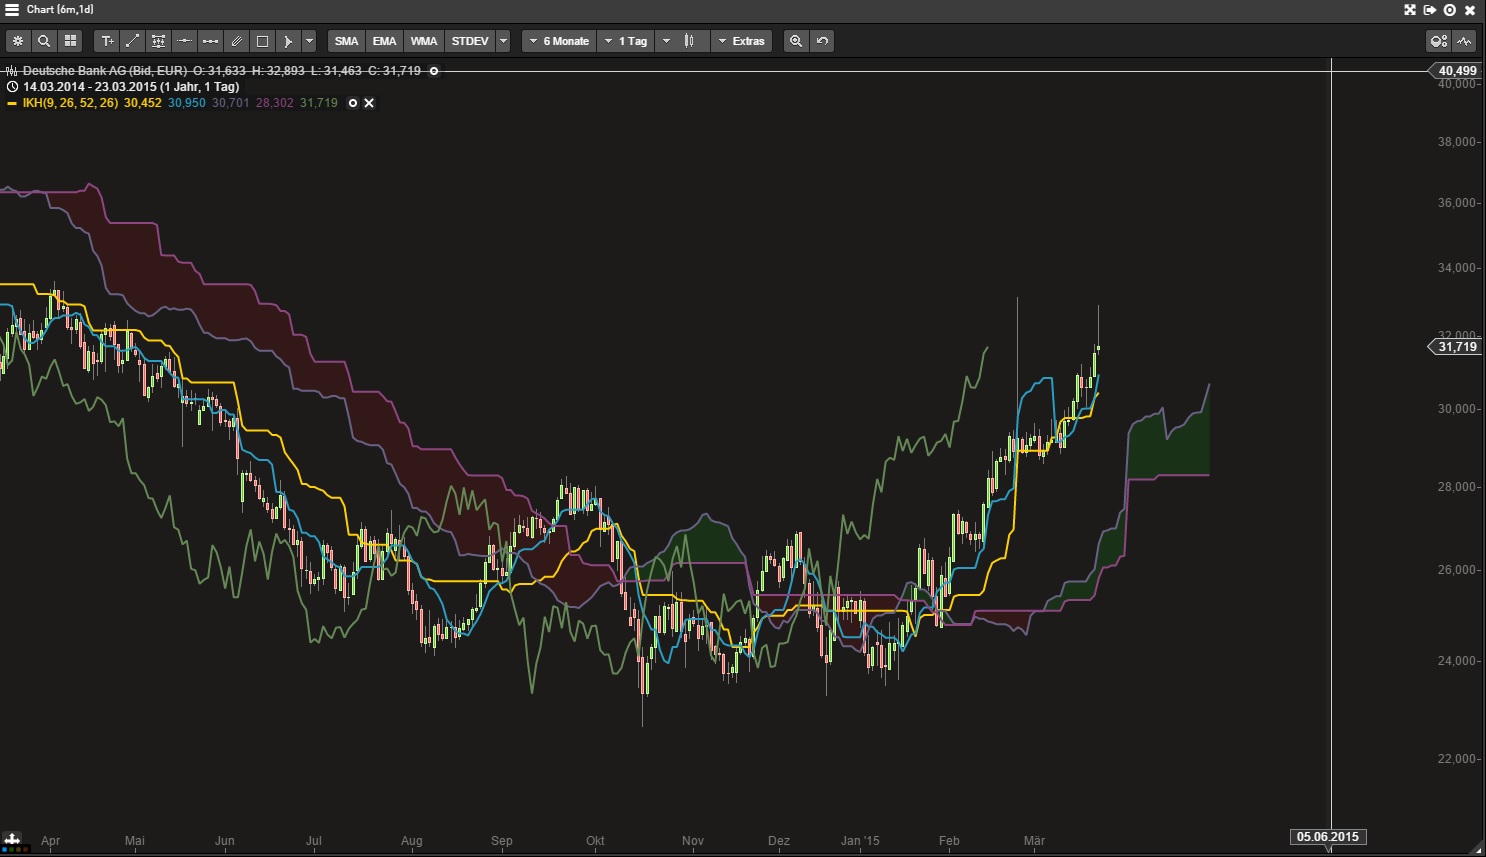Open the Extras menu

[742, 41]
